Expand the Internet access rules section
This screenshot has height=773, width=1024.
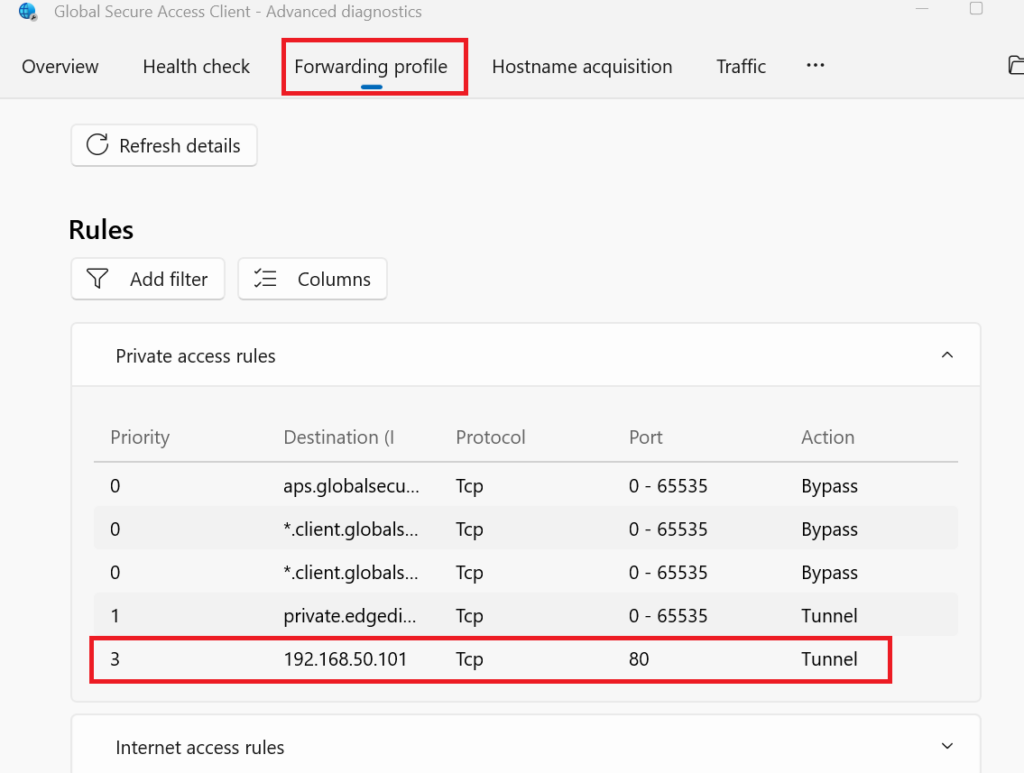[947, 746]
